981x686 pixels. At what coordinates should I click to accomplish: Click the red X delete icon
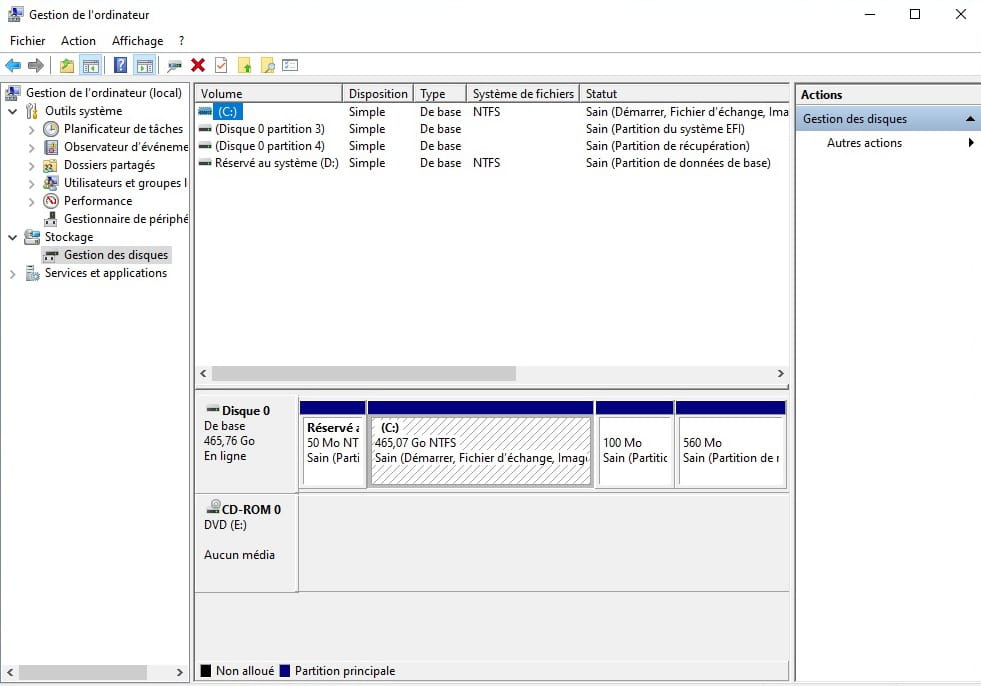pyautogui.click(x=198, y=66)
